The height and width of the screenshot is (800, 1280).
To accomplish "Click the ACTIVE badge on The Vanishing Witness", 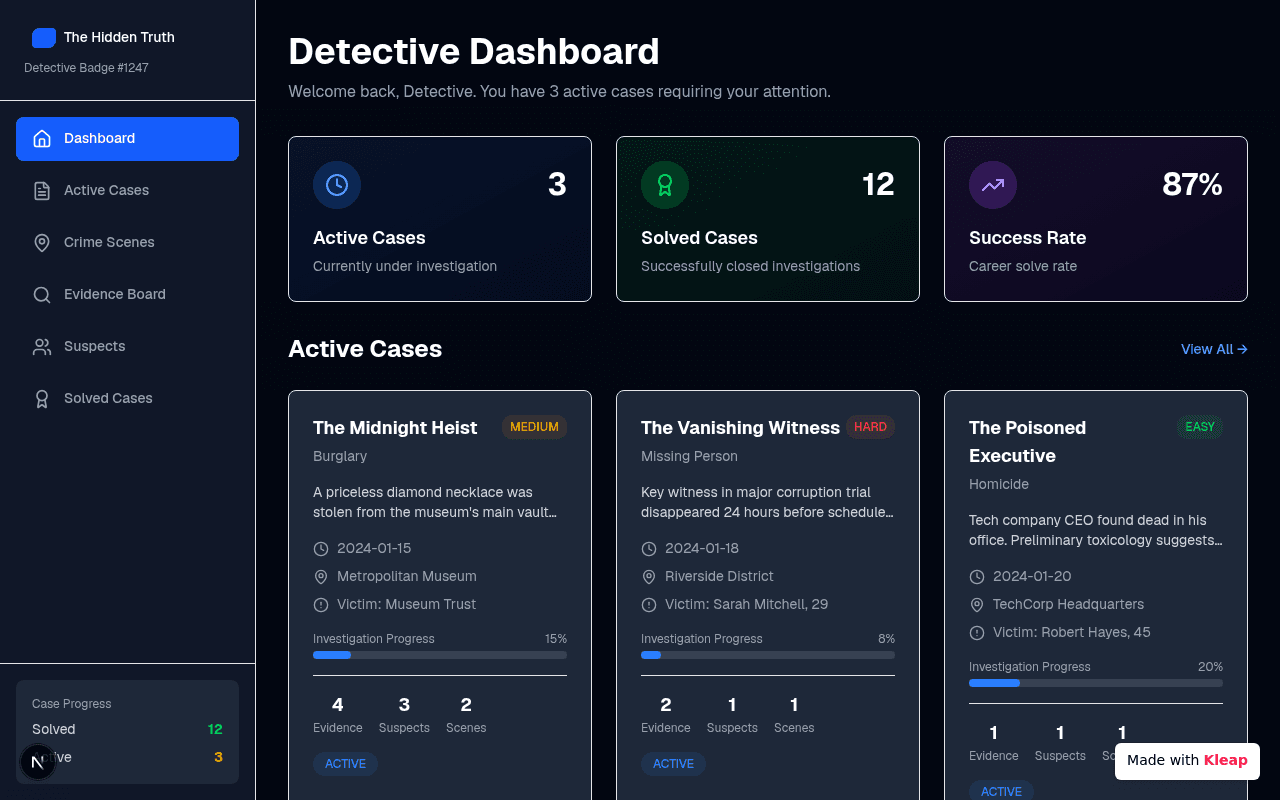I will pos(673,764).
